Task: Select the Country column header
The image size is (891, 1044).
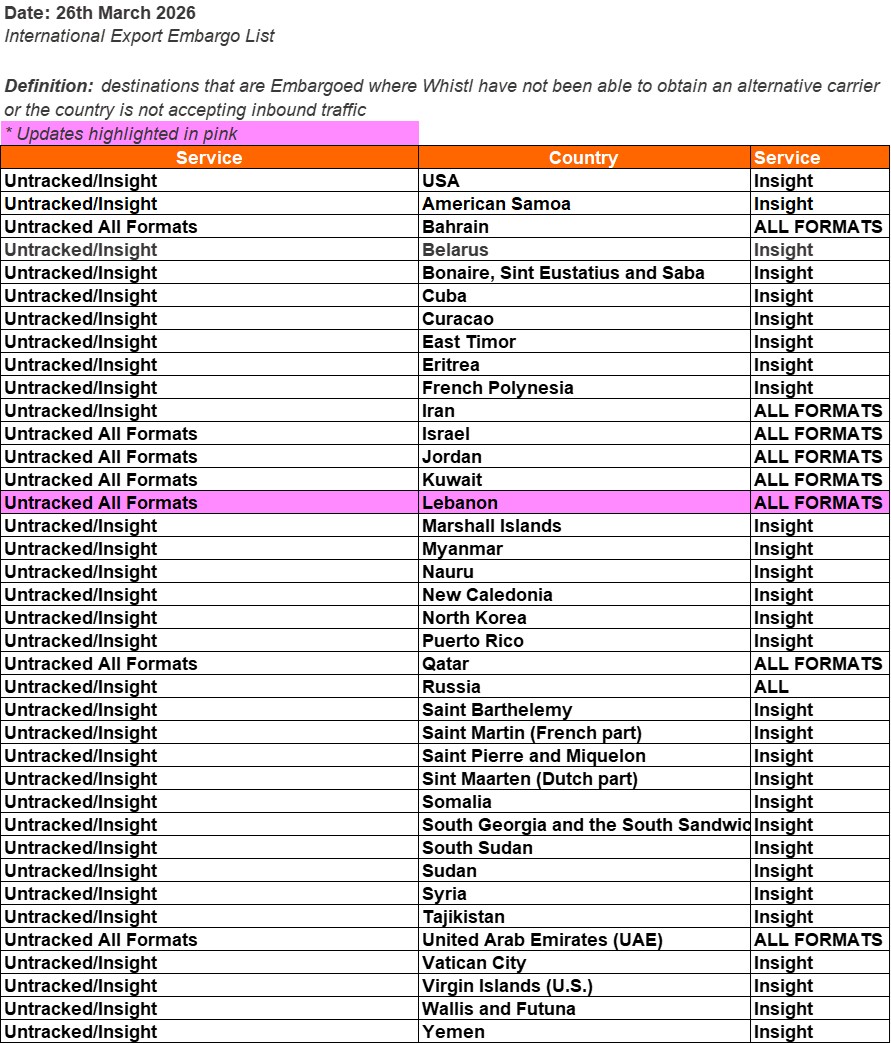Action: 584,157
